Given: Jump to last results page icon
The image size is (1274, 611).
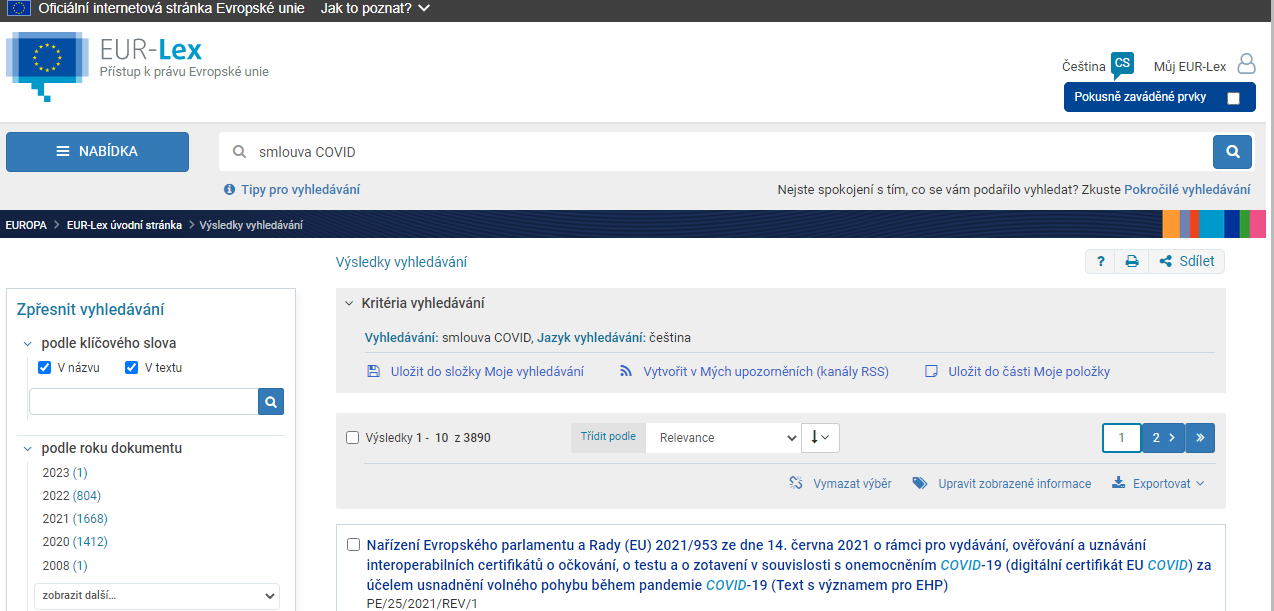Looking at the screenshot, I should tap(1200, 438).
